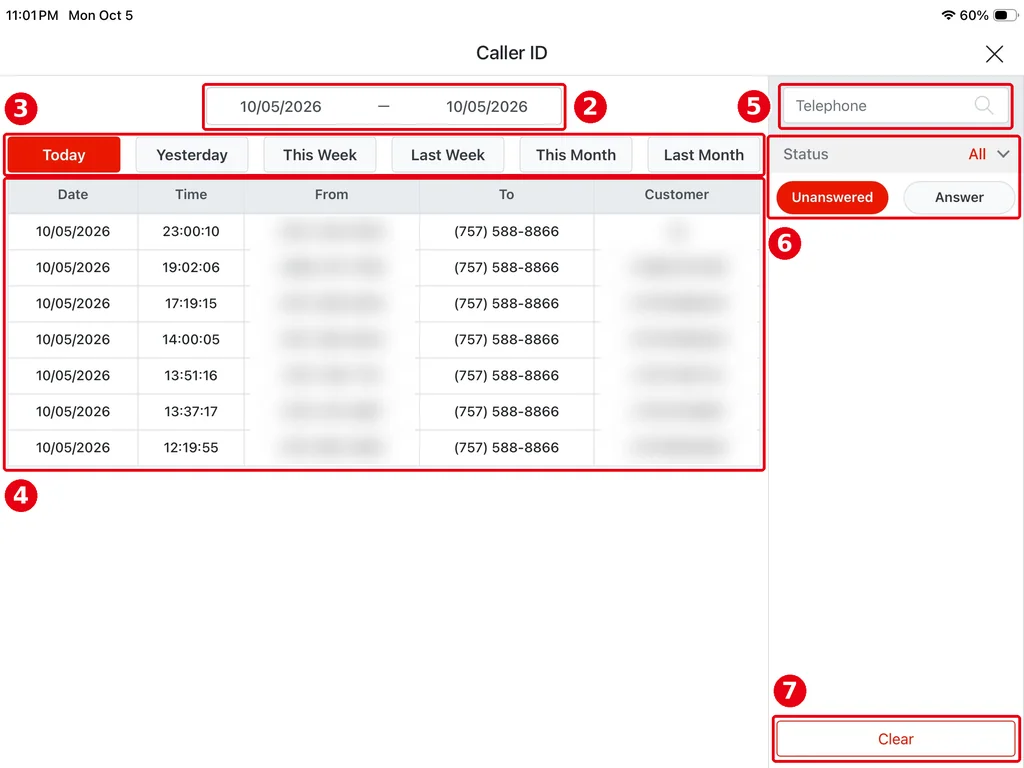
Task: Focus the Telephone search field
Action: click(x=896, y=106)
